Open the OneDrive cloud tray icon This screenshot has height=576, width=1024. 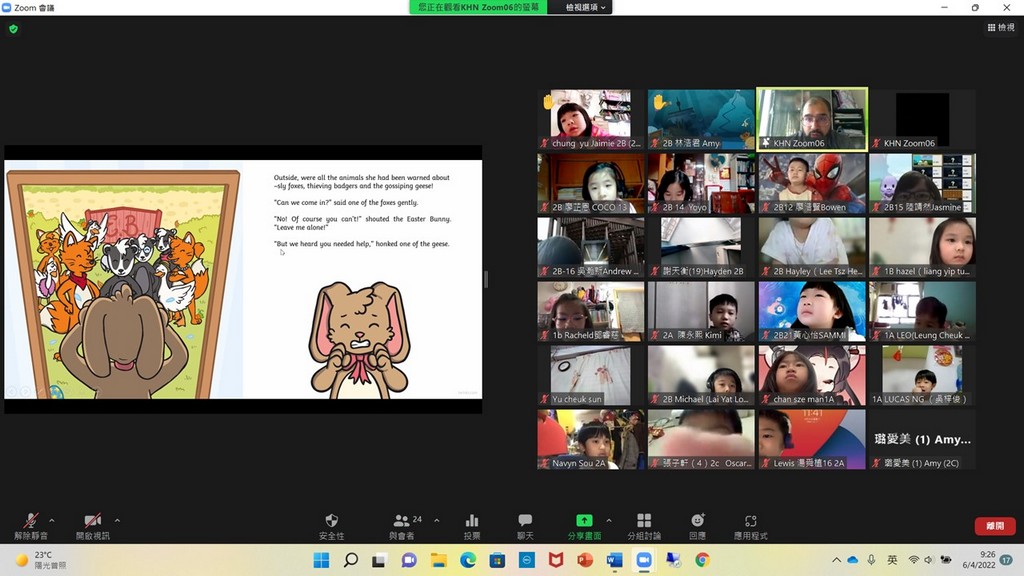[853, 560]
